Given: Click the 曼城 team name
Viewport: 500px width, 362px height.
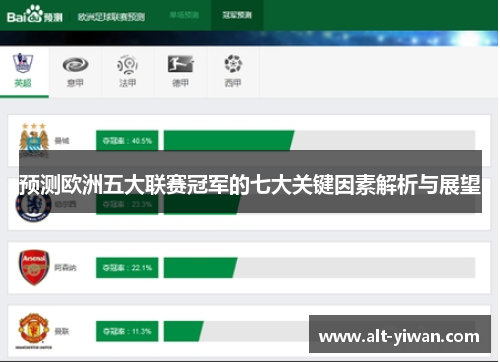Looking at the screenshot, I should click(62, 141).
